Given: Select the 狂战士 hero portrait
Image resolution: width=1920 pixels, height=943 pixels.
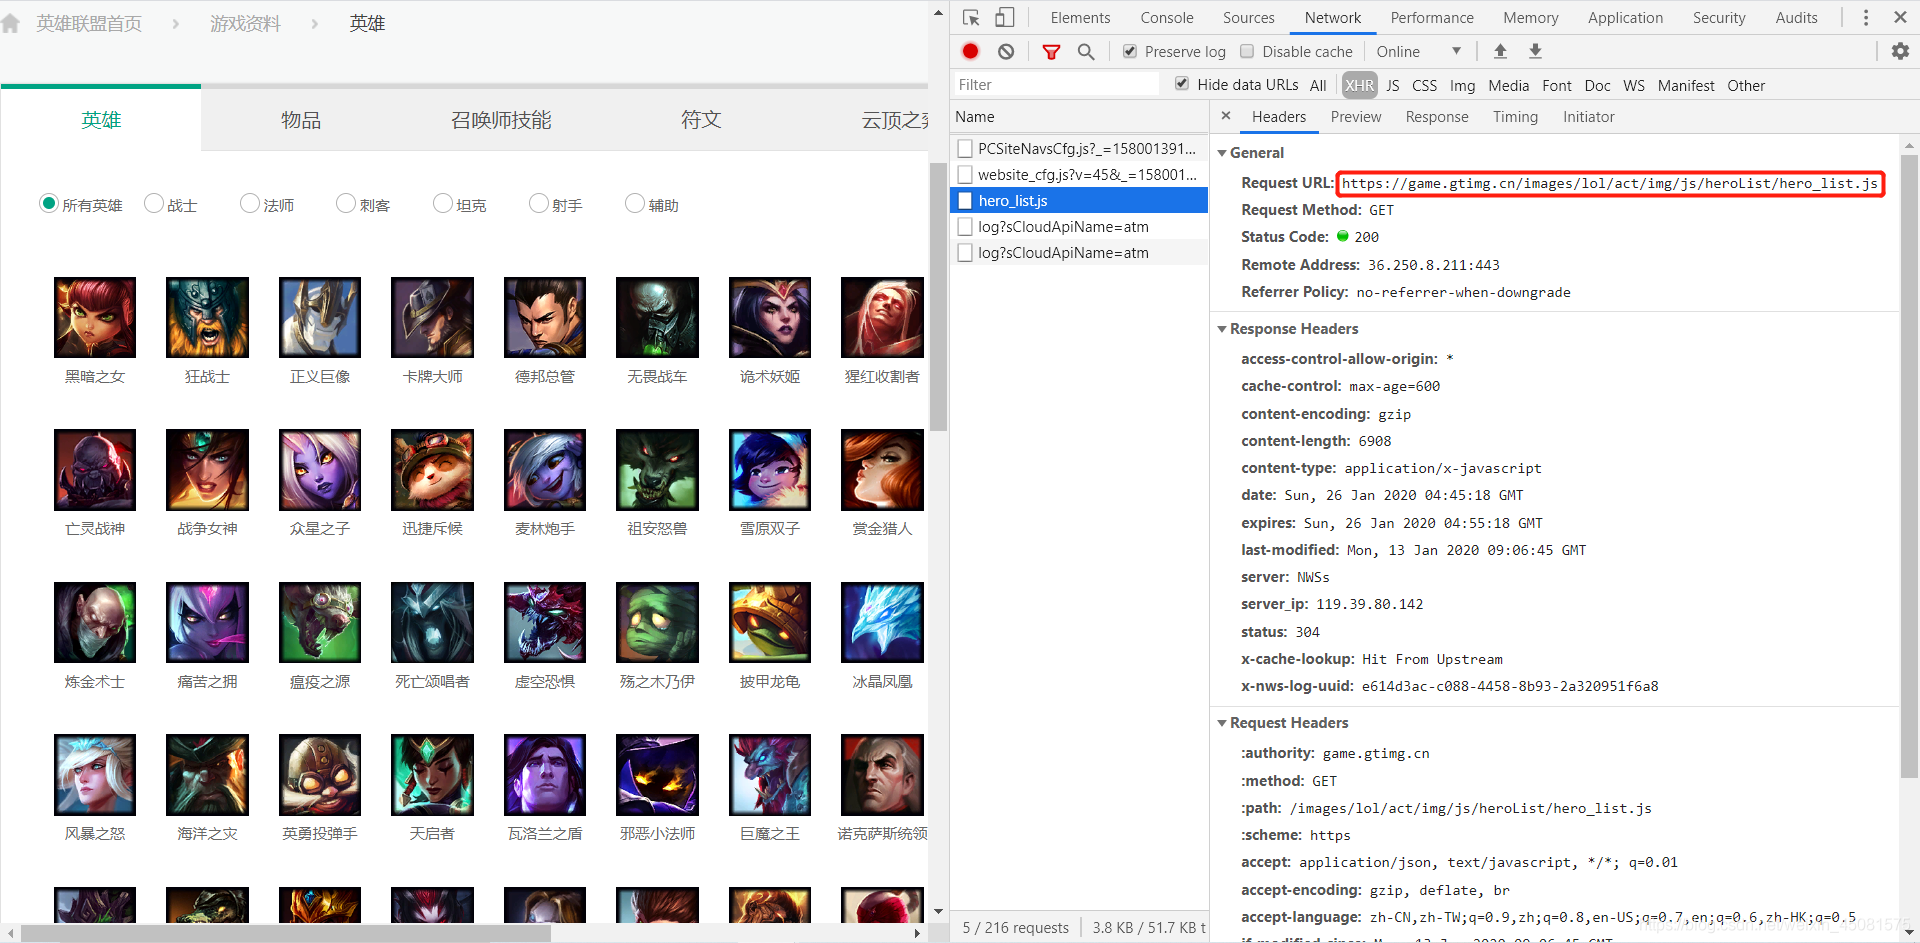Looking at the screenshot, I should coord(207,317).
